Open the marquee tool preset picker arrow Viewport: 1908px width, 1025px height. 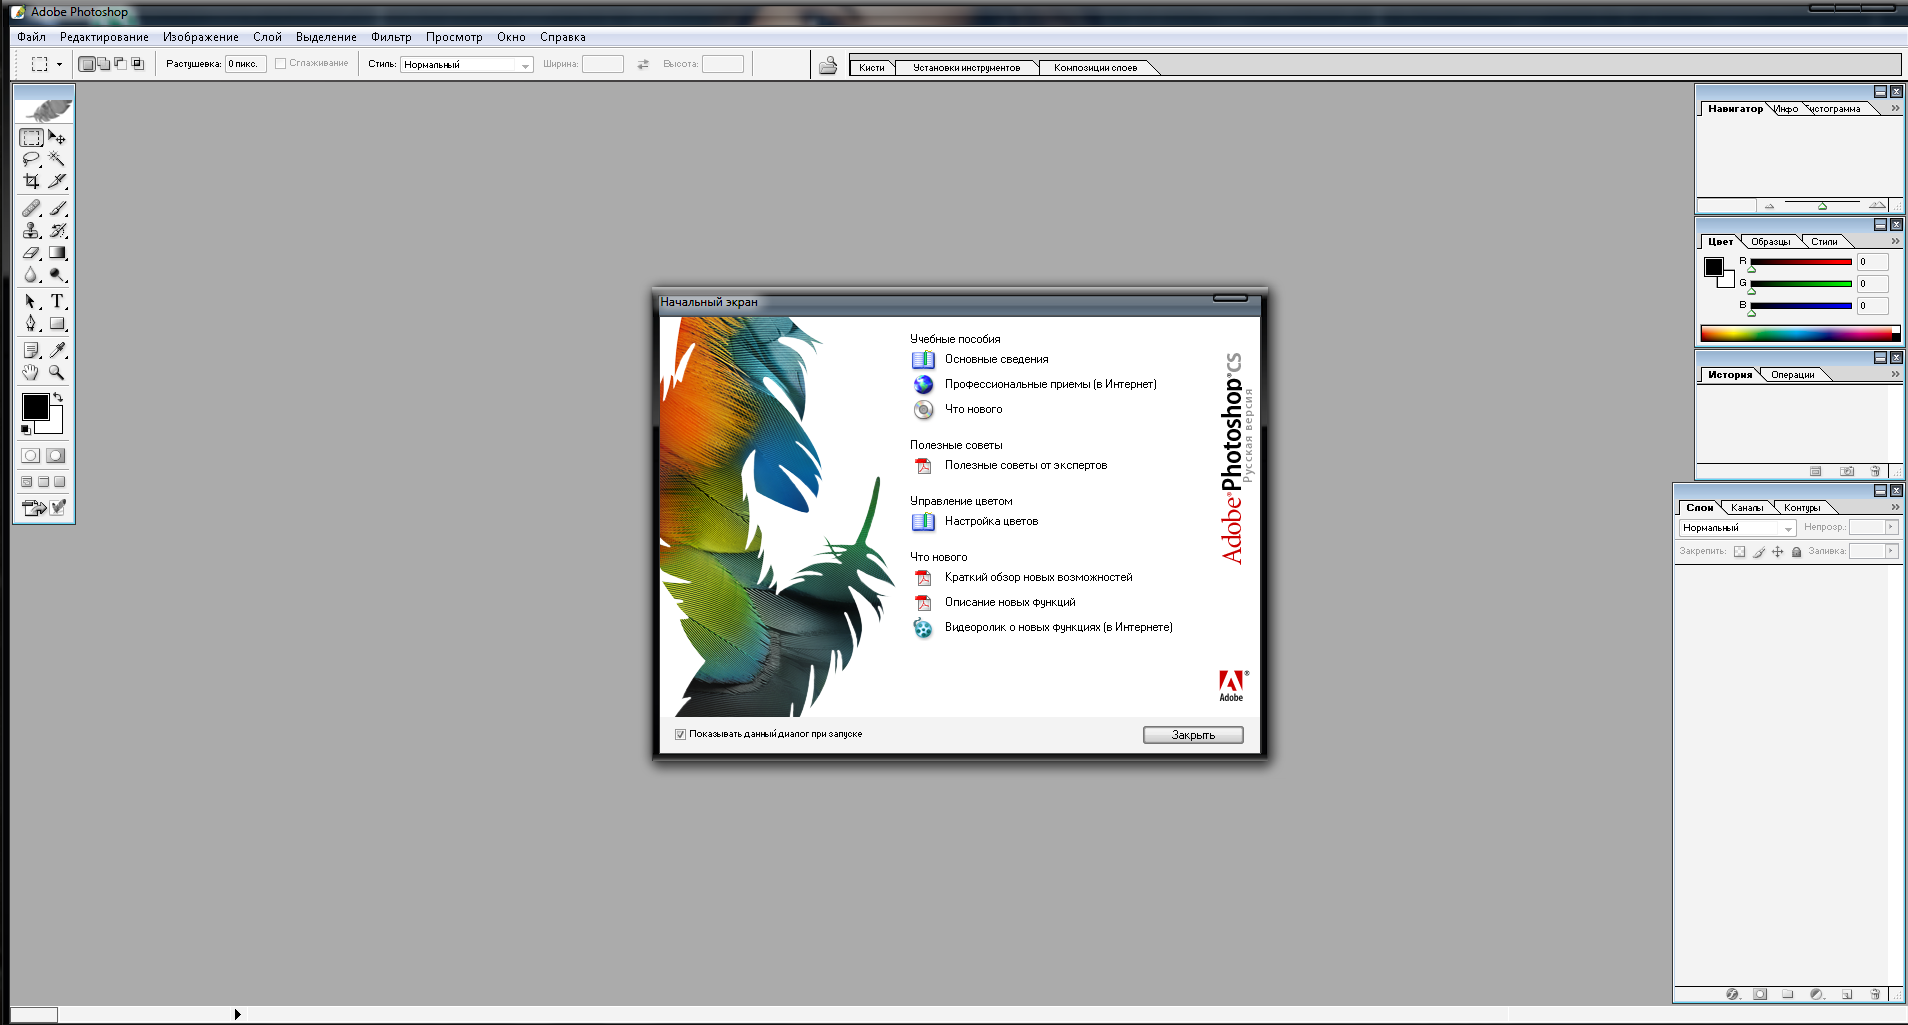click(59, 65)
